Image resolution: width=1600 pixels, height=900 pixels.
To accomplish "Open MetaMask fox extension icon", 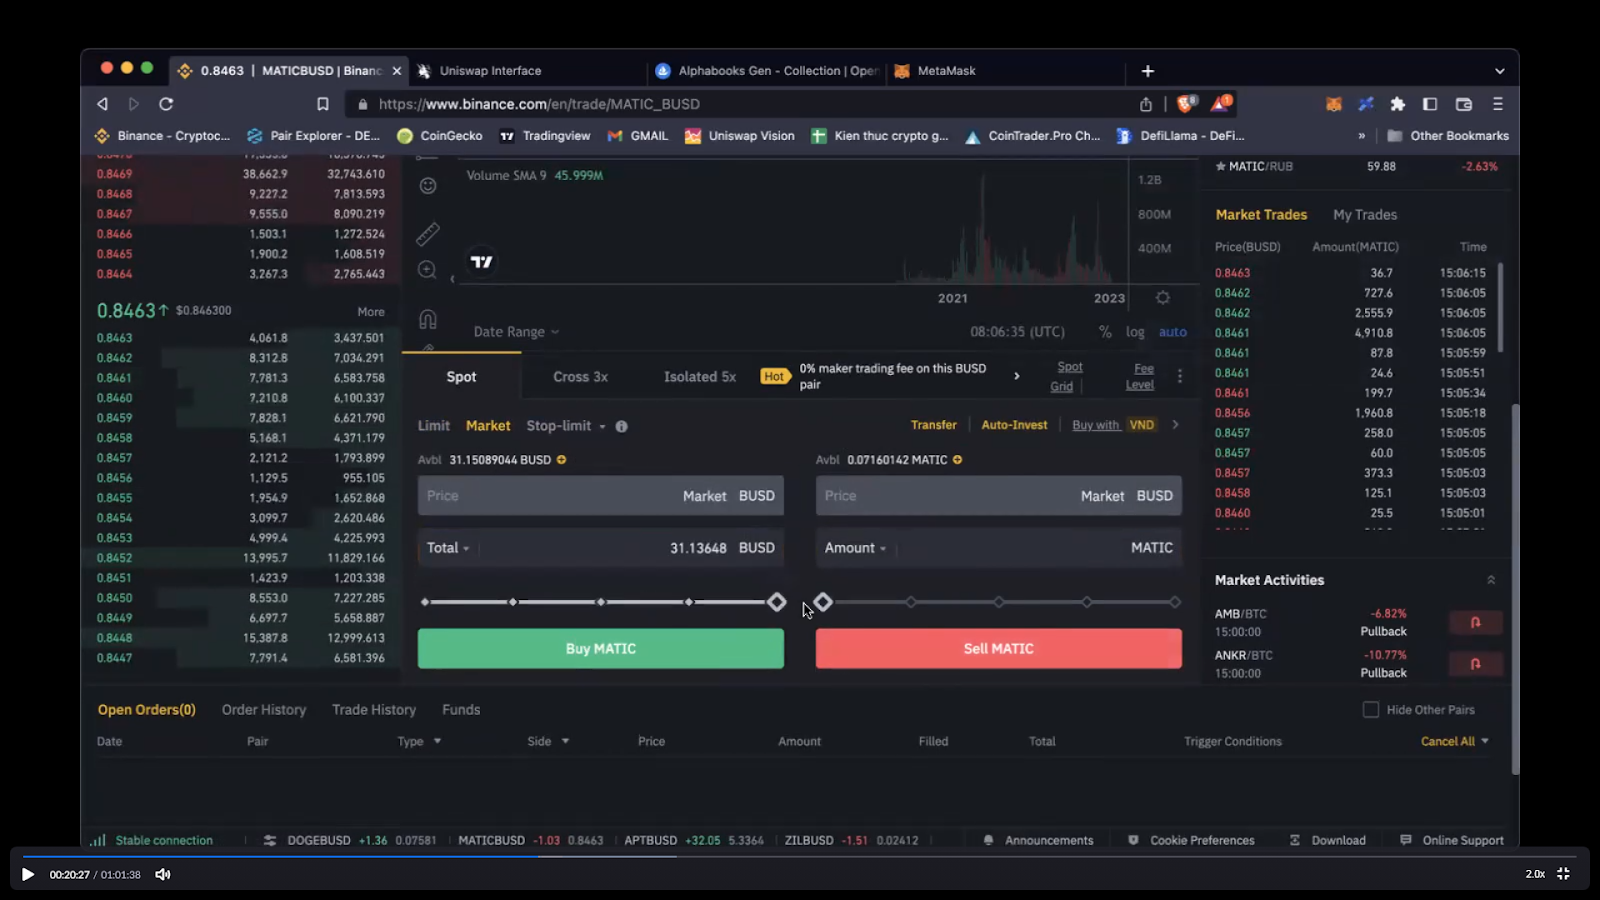I will [x=1334, y=104].
